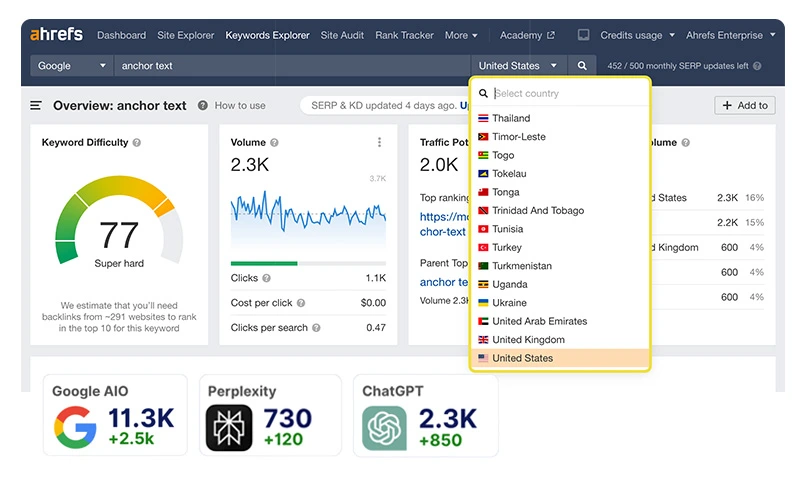800x480 pixels.
Task: Click the Add to button
Action: 744,105
